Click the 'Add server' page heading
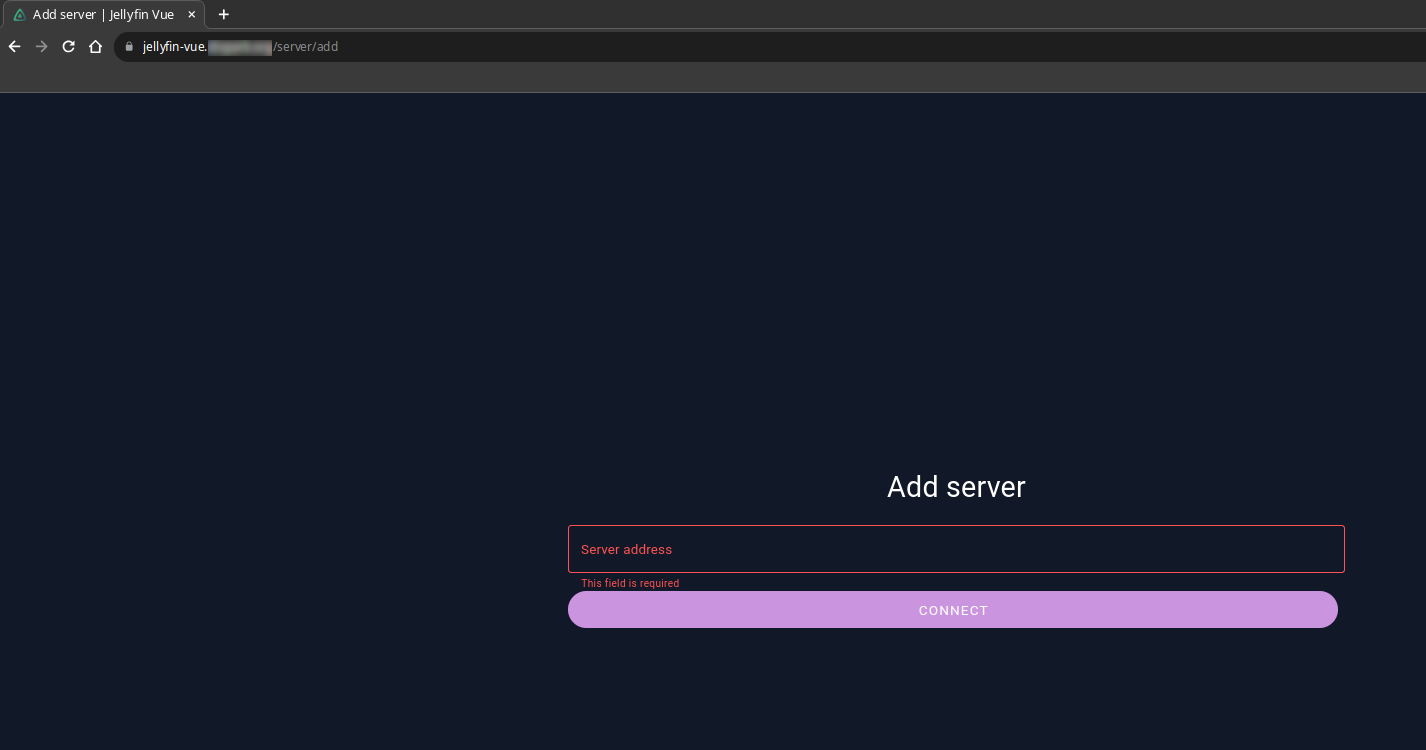This screenshot has width=1426, height=750. [955, 487]
